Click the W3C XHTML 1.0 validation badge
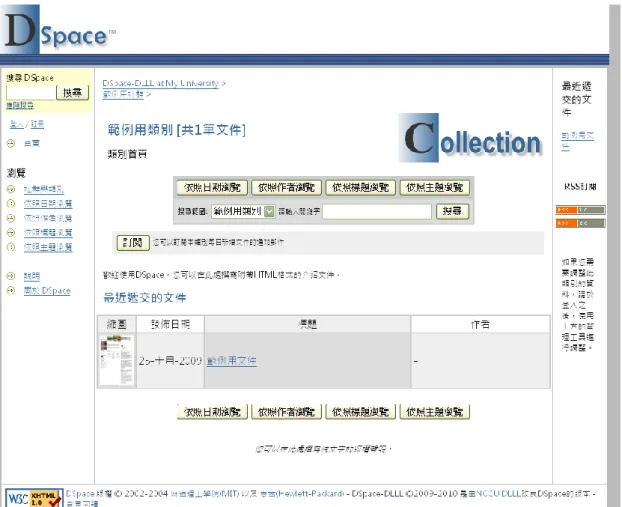 (34, 498)
